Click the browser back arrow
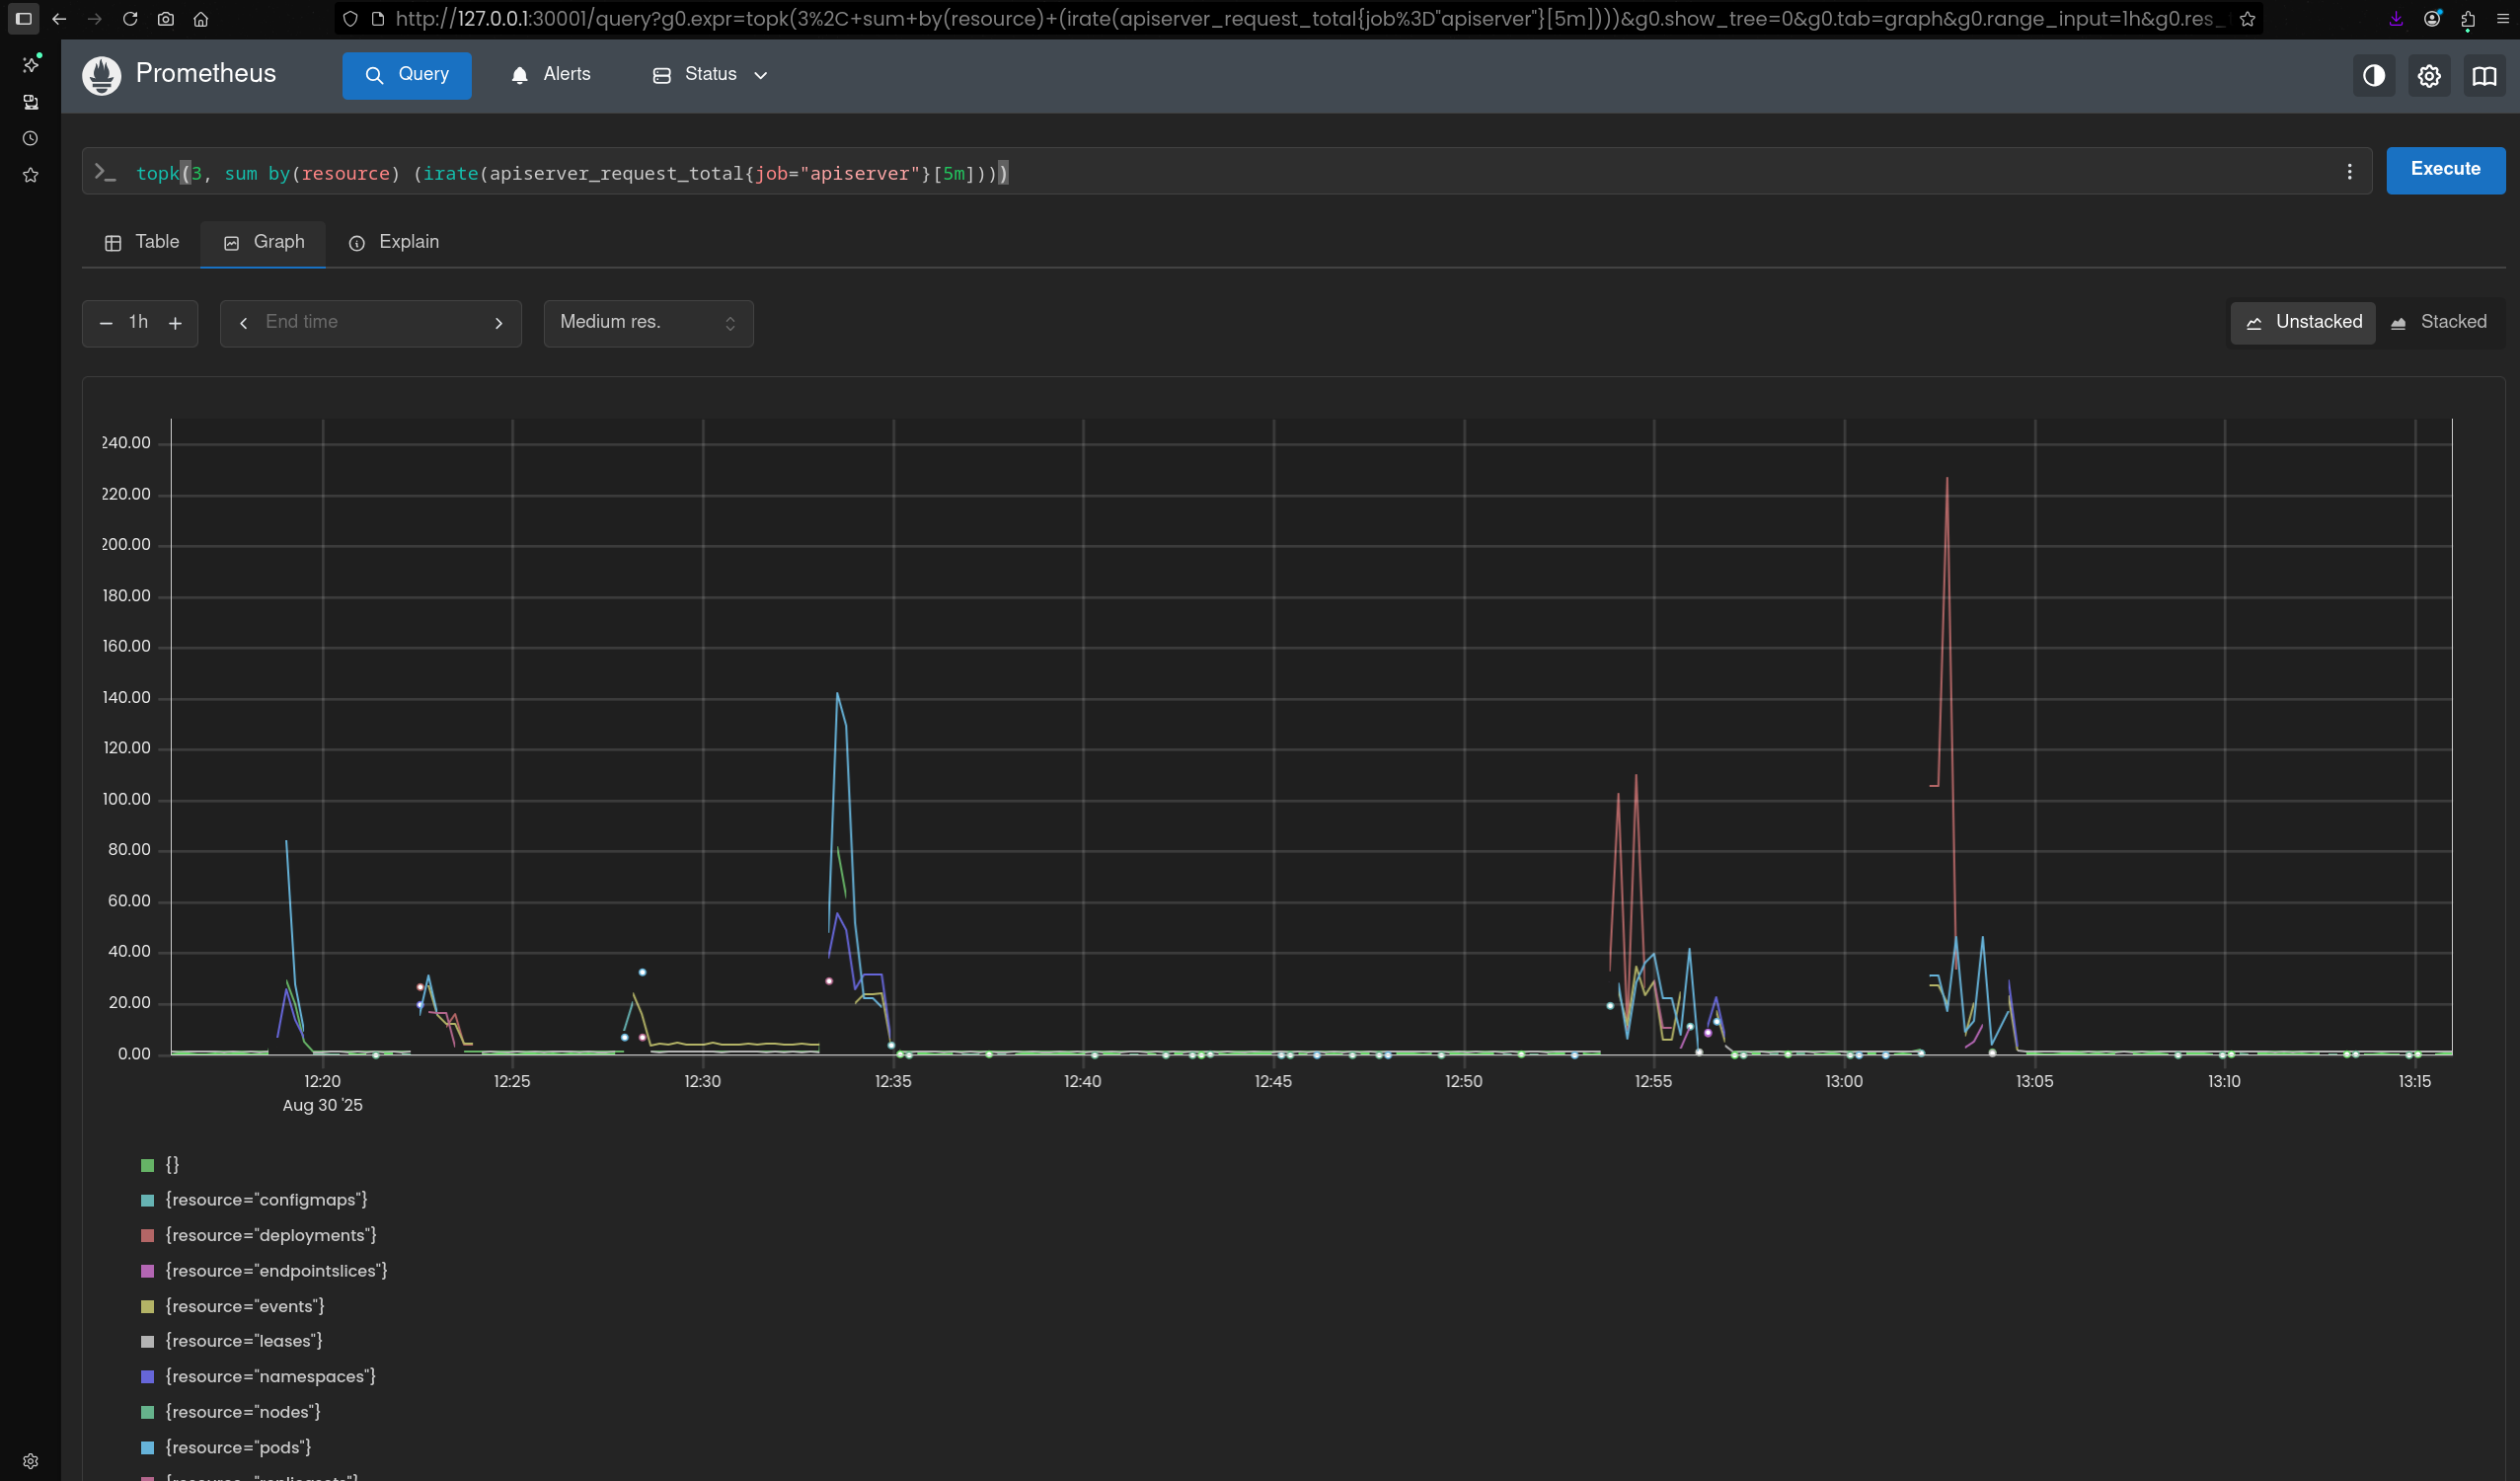The height and width of the screenshot is (1481, 2520). pos(59,19)
